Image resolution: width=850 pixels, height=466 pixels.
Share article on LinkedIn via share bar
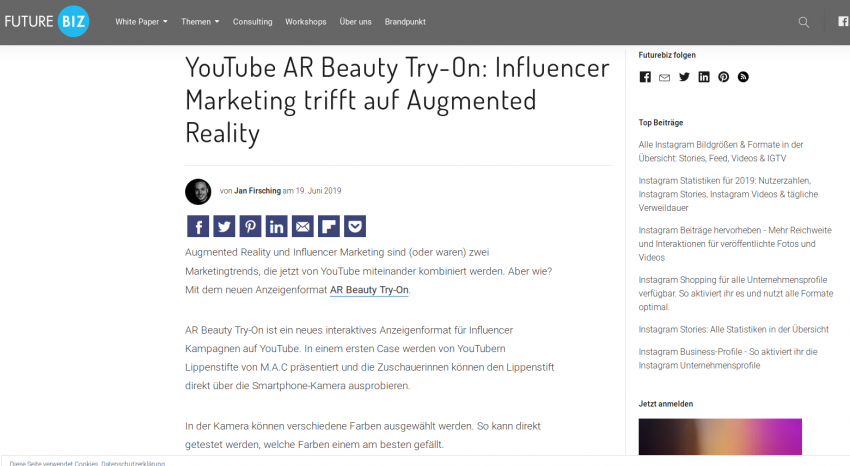[276, 226]
